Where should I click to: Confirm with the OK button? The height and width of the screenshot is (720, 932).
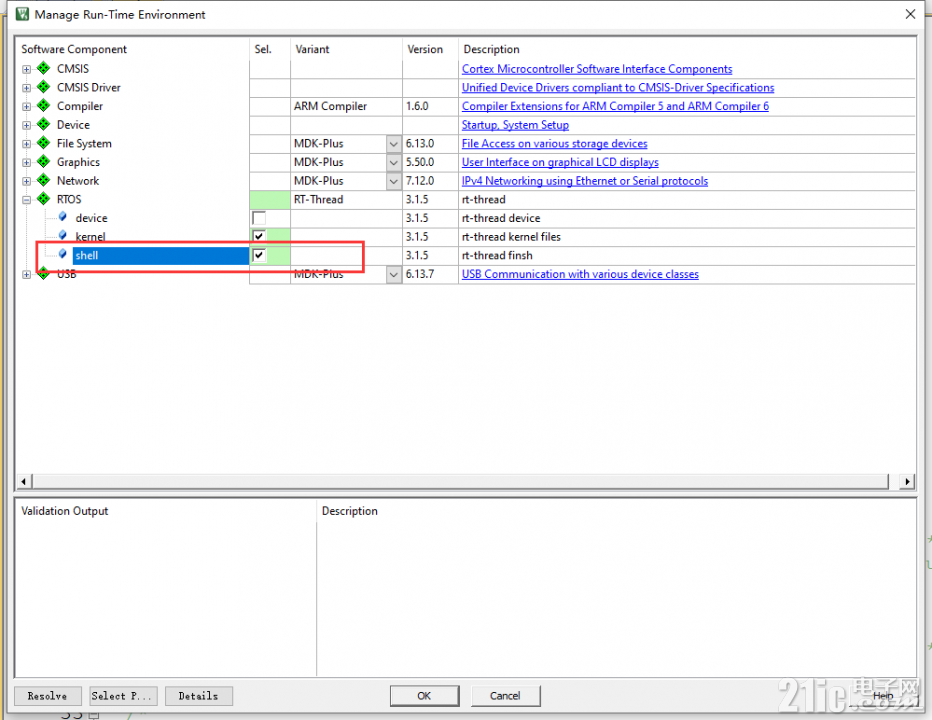pyautogui.click(x=424, y=696)
